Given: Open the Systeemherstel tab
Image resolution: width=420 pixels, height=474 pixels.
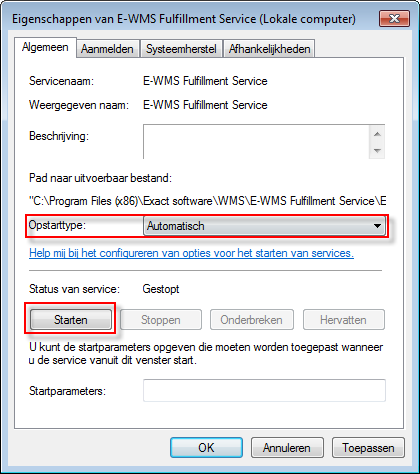Looking at the screenshot, I should (181, 49).
